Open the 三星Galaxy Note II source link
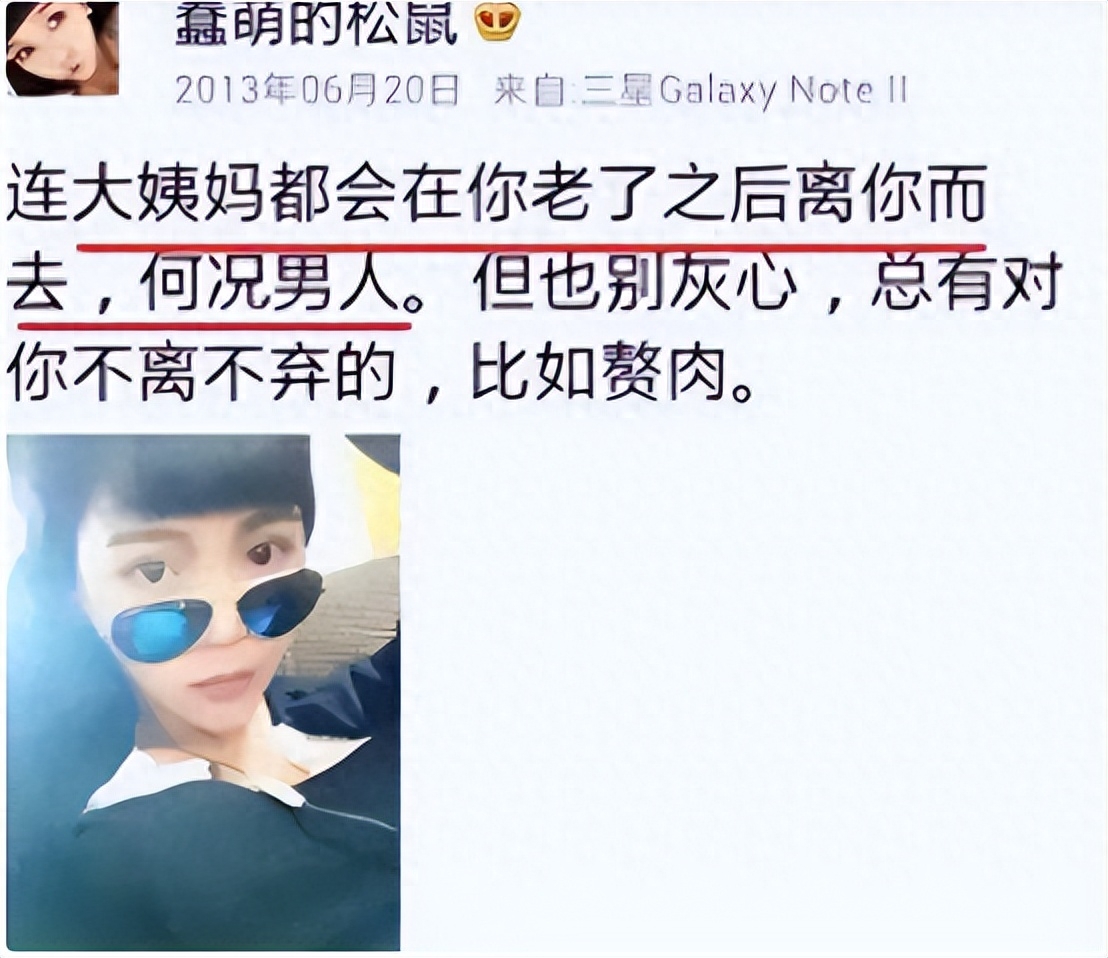This screenshot has height=958, width=1108. pos(744,91)
